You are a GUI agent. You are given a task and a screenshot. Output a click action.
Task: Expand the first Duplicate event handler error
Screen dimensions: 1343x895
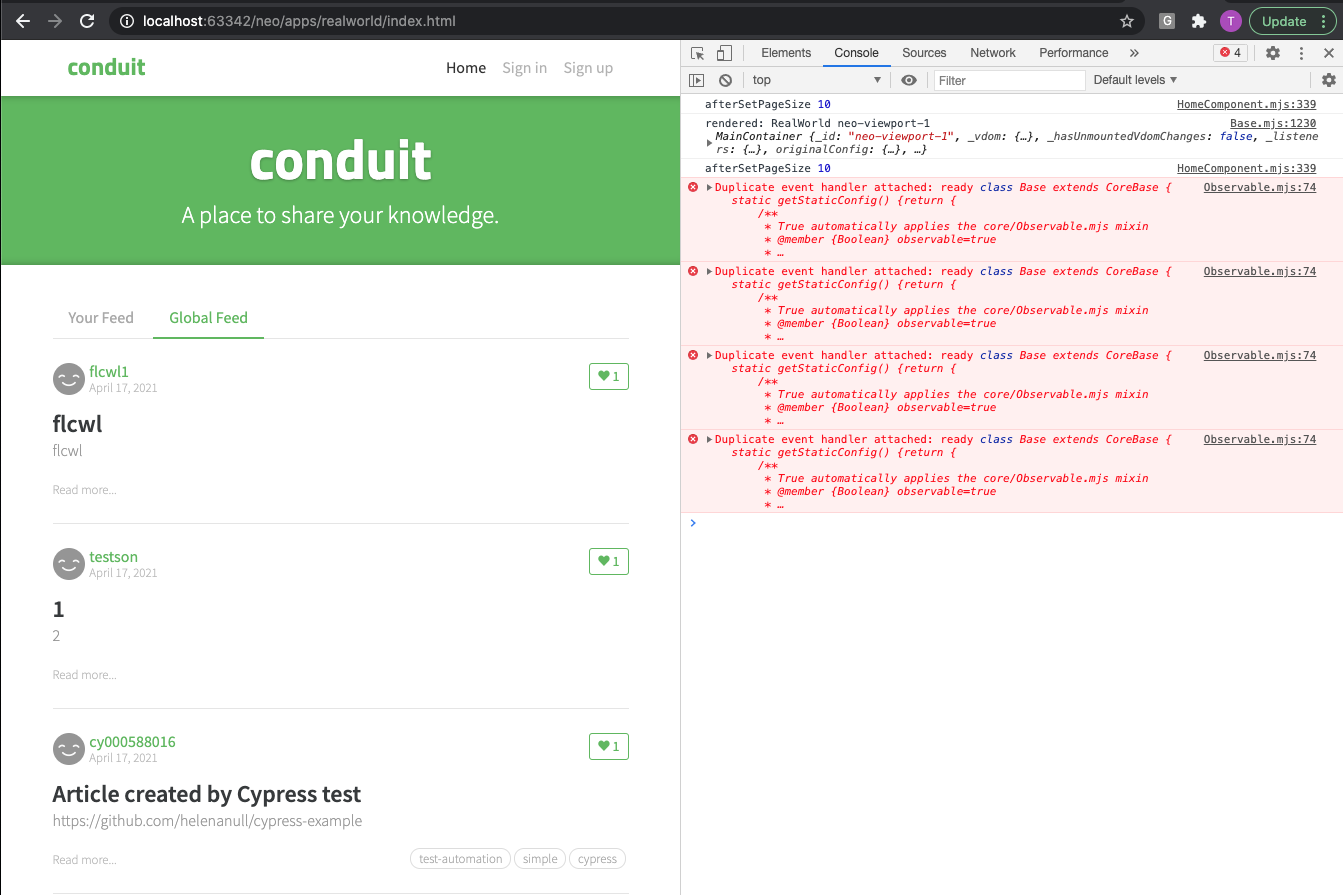(710, 187)
